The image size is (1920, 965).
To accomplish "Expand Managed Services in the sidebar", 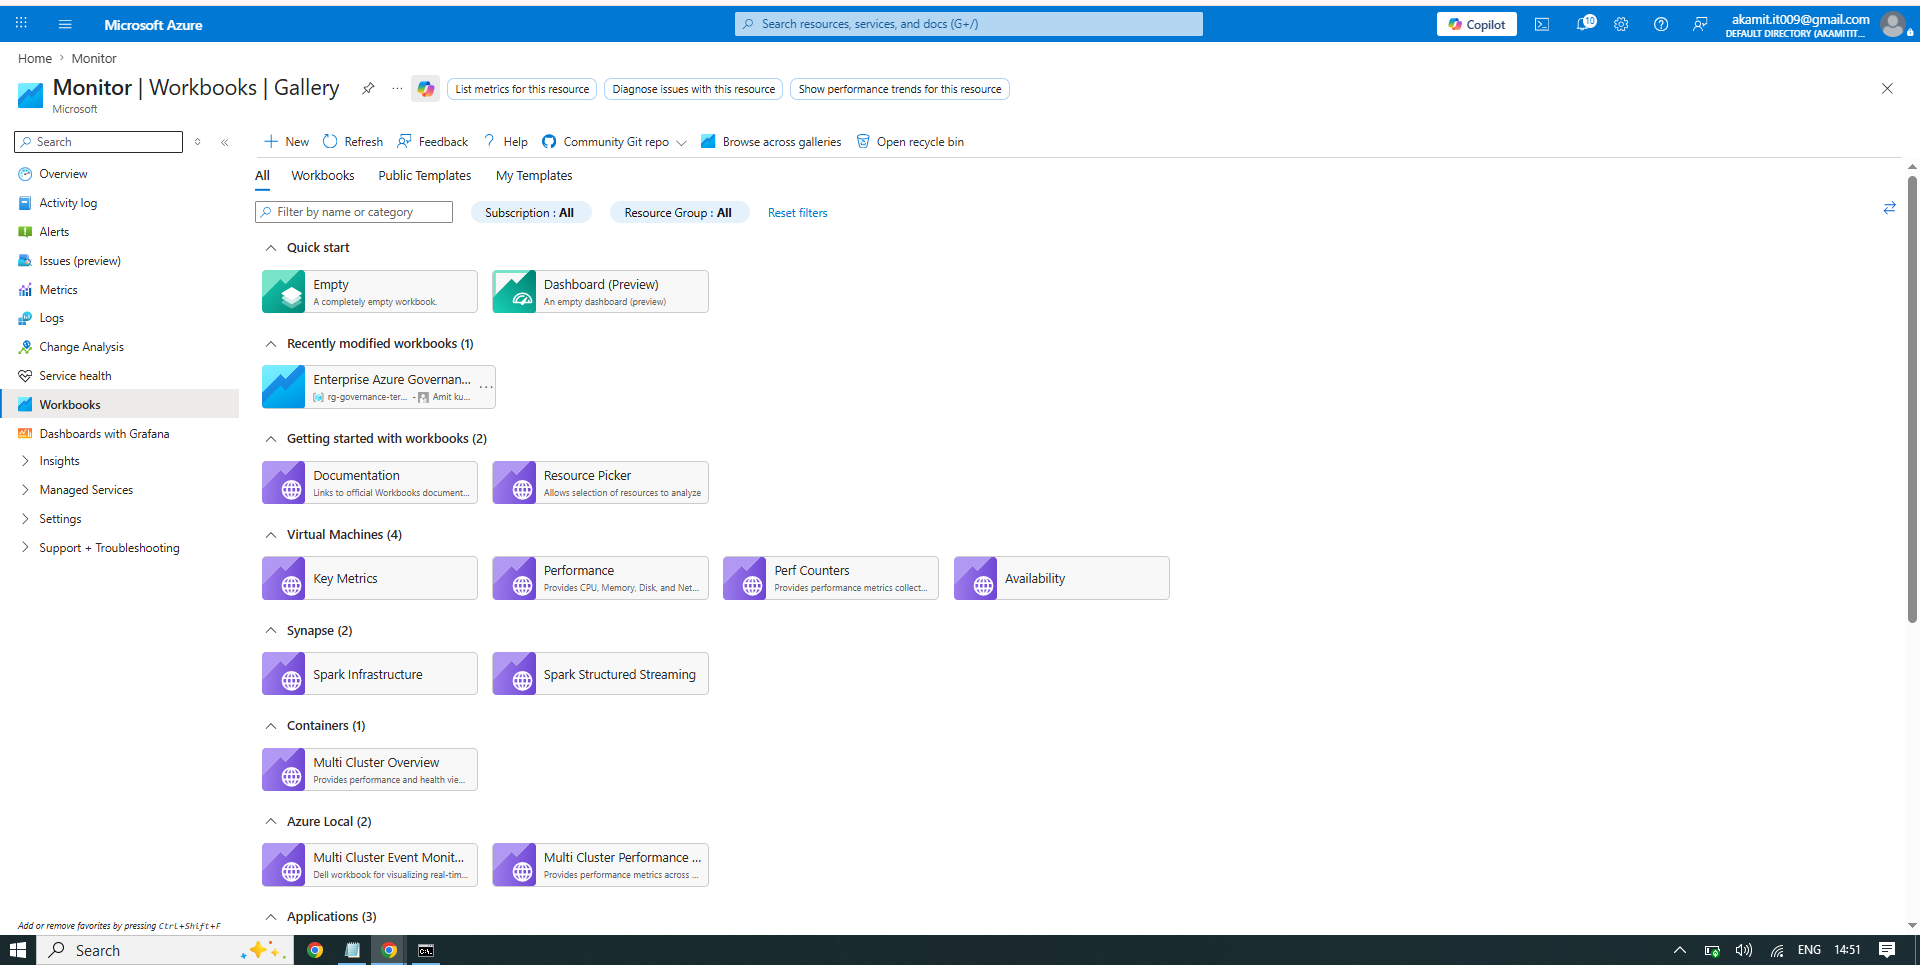I will [25, 490].
